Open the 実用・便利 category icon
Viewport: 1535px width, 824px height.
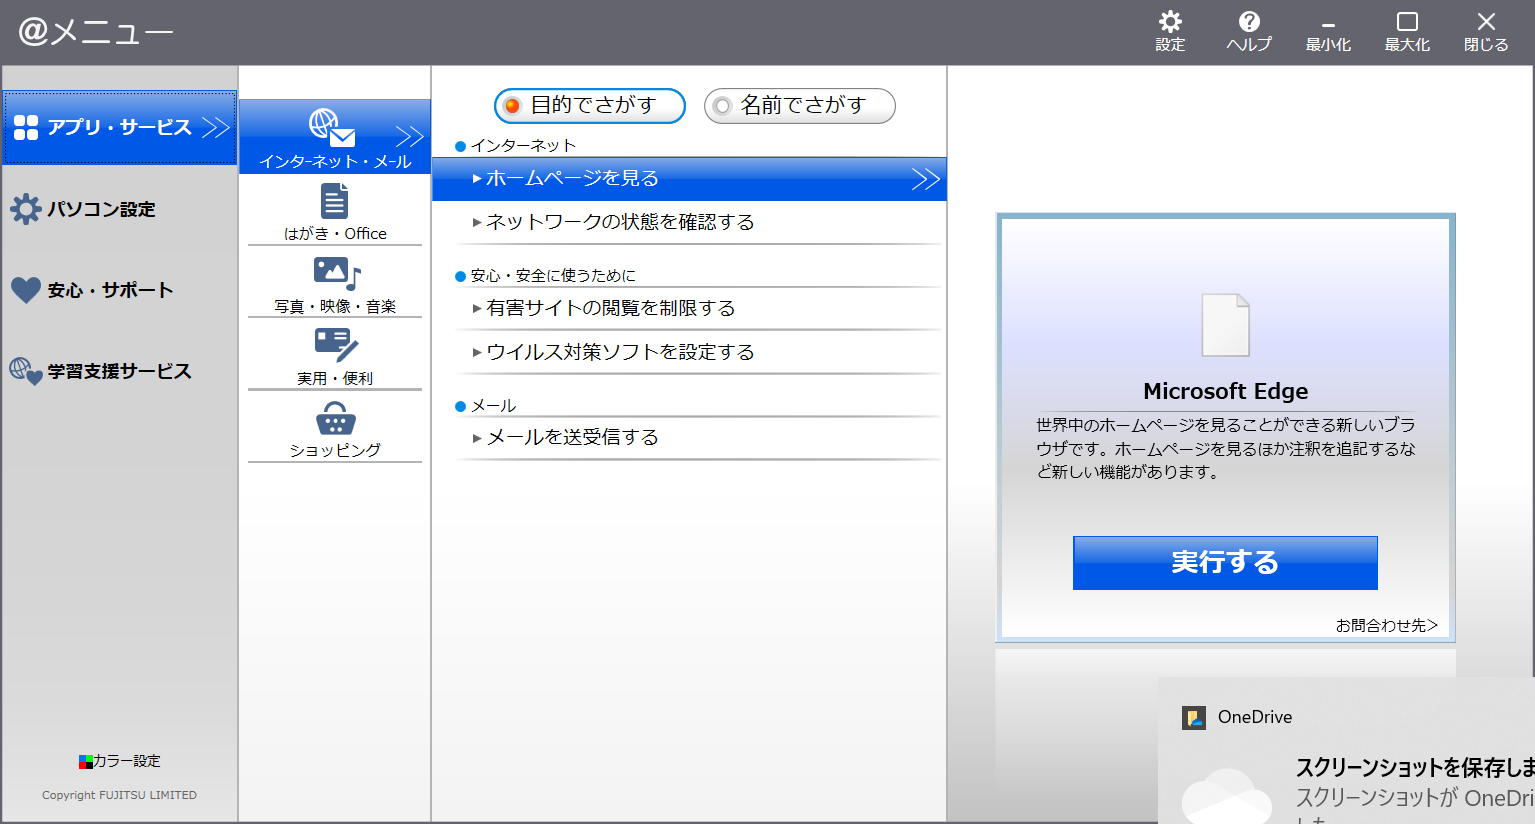point(335,345)
